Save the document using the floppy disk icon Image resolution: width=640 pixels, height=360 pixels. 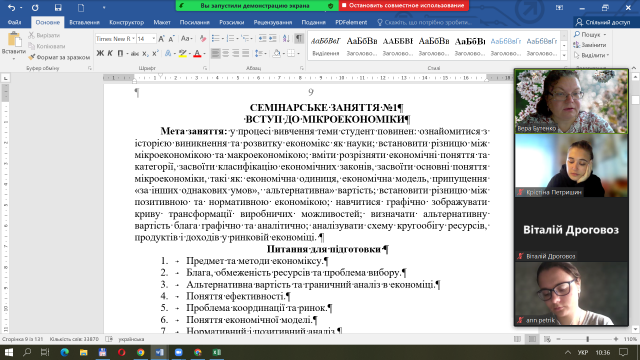point(58,7)
